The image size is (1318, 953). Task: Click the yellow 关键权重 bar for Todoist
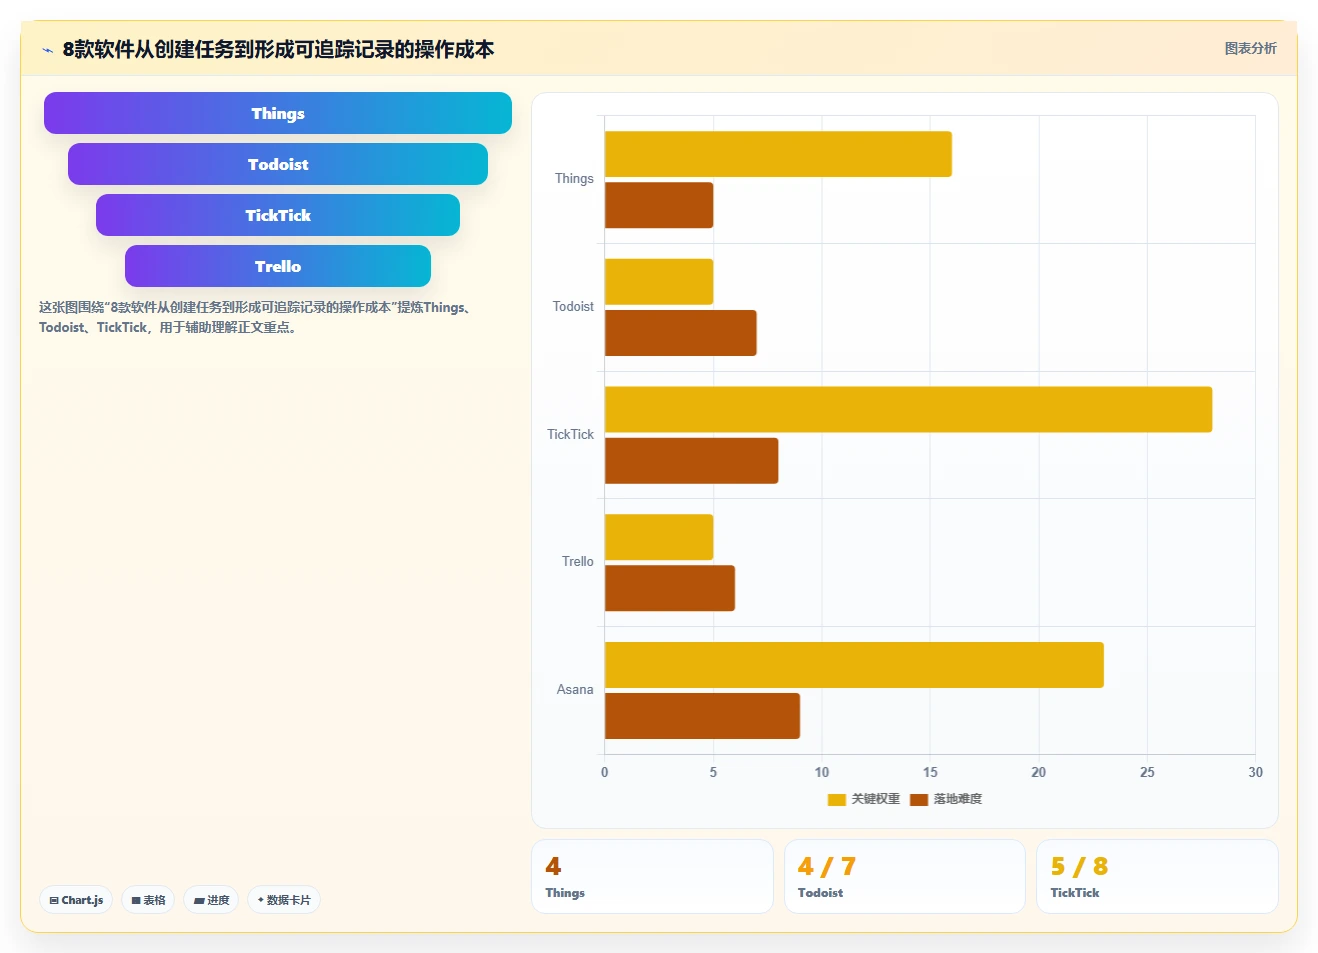(x=659, y=282)
